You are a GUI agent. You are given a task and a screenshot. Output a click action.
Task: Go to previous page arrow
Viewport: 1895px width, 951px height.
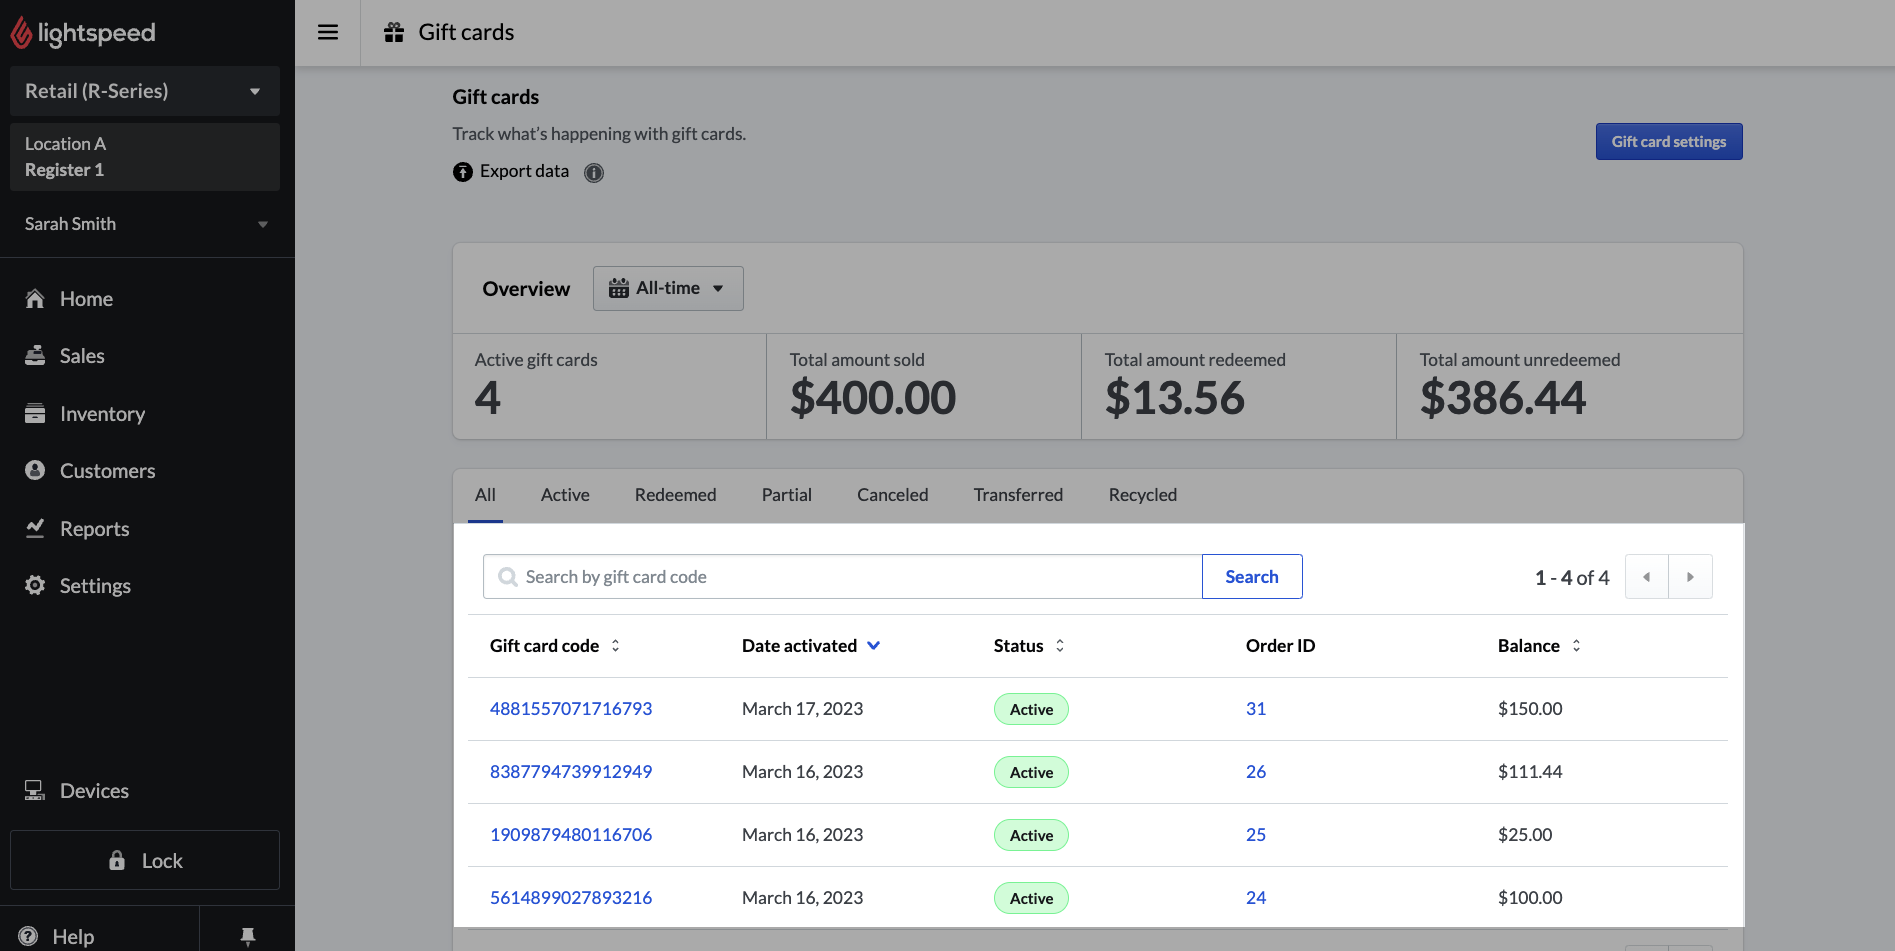pos(1647,577)
